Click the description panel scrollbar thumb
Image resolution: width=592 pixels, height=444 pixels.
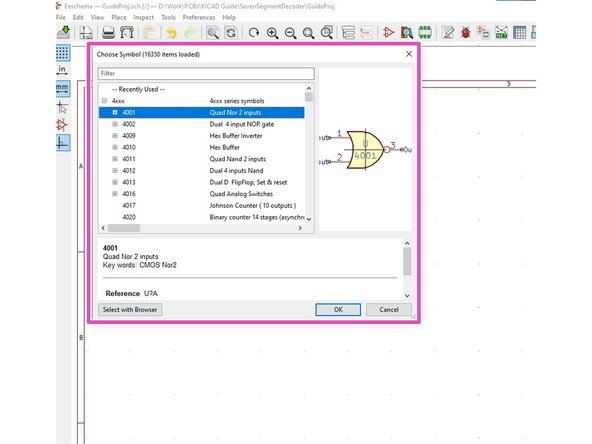pyautogui.click(x=407, y=262)
